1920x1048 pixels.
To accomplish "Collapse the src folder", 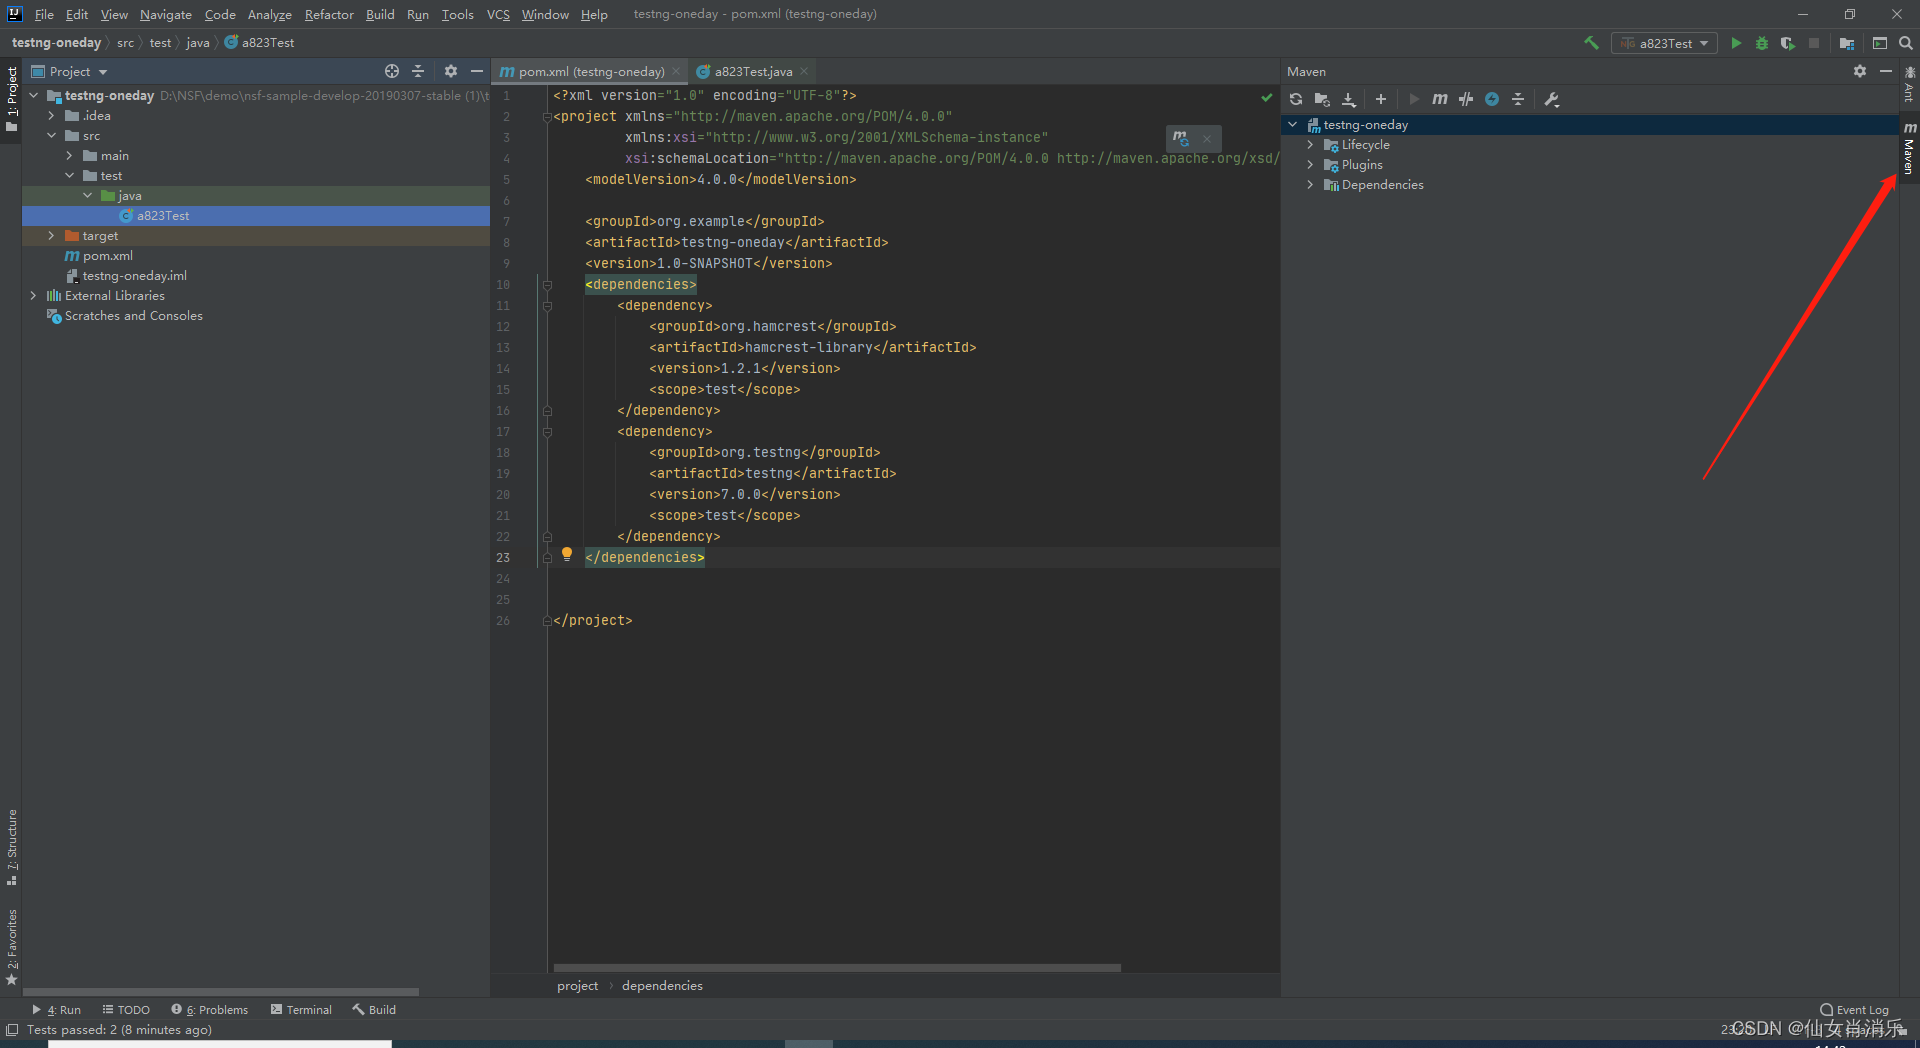I will click(51, 136).
